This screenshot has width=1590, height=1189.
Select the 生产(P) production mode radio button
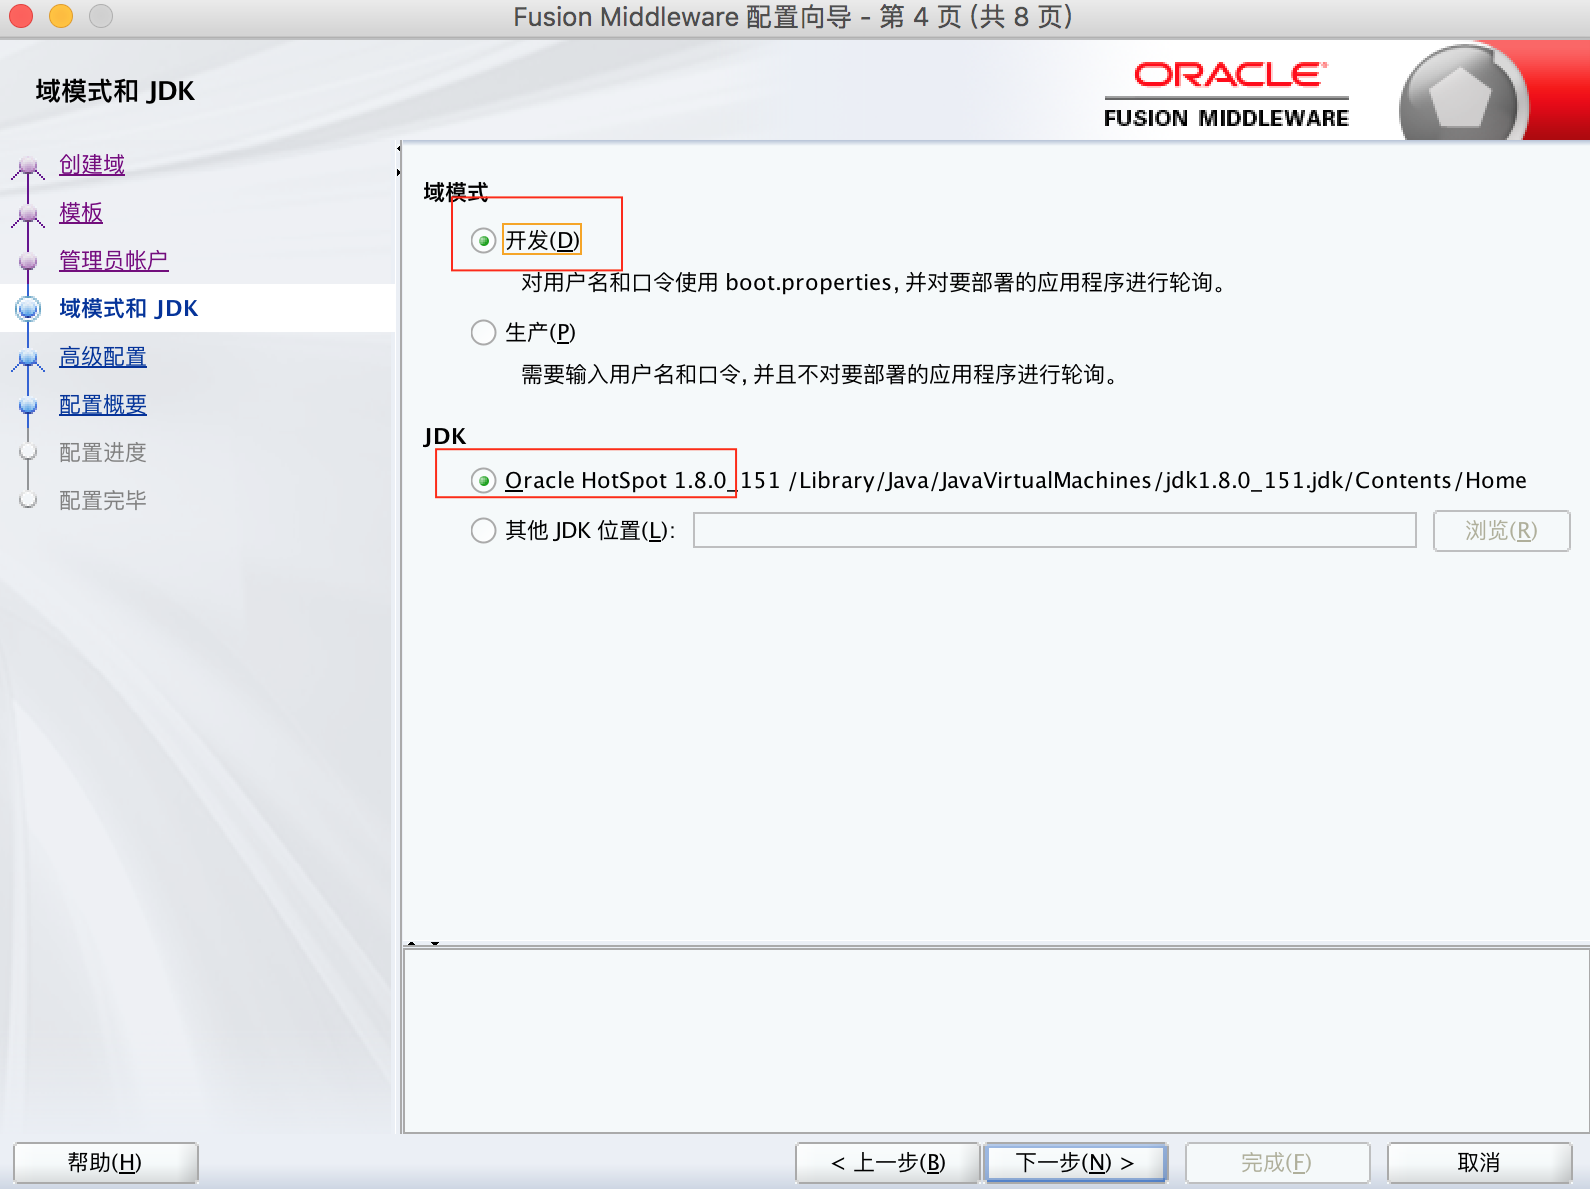coord(484,332)
